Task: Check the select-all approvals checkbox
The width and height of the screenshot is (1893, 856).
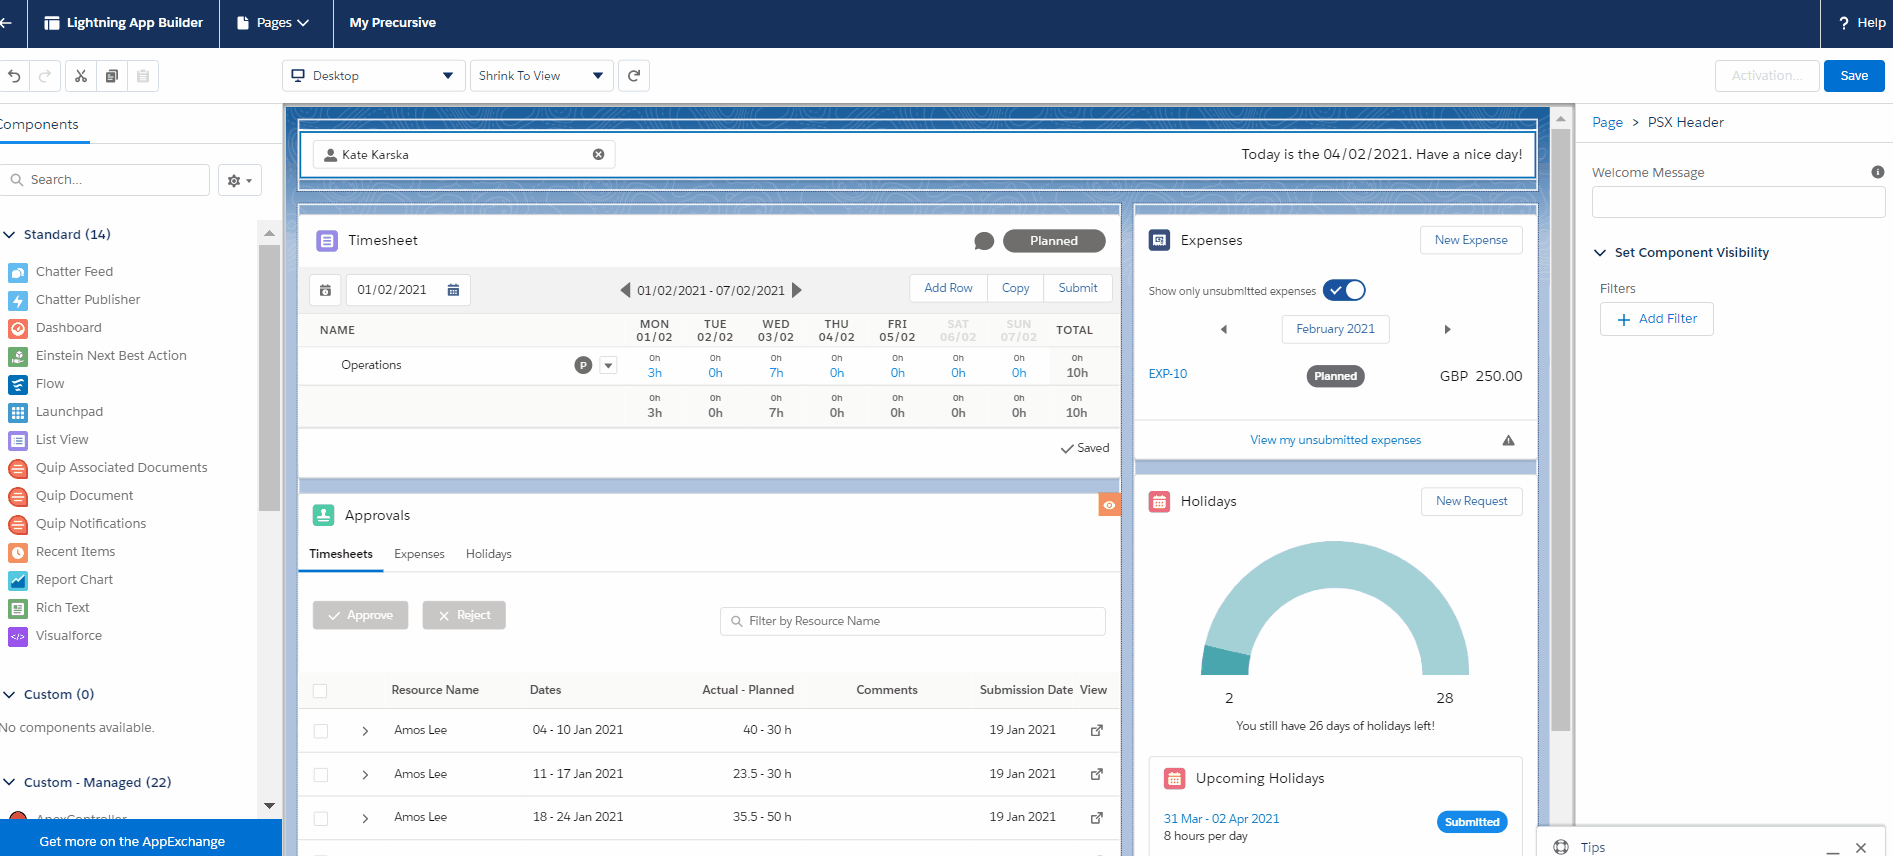Action: 320,691
